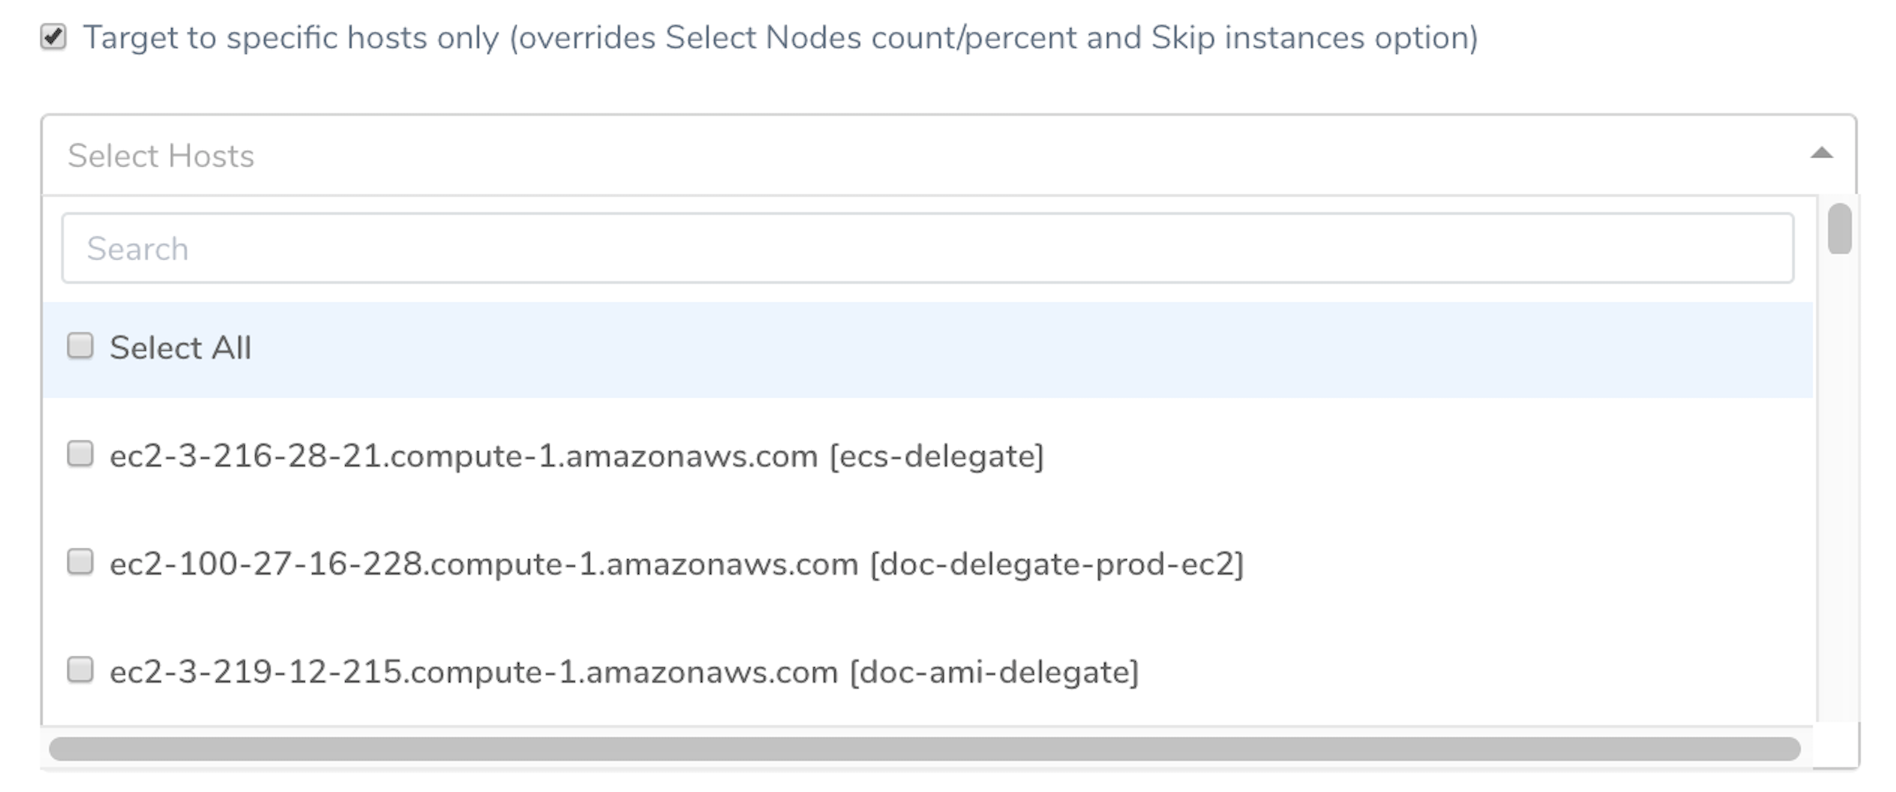Viewport: 1896px width, 792px height.
Task: Click the Target to specific hosts label text
Action: [x=780, y=38]
